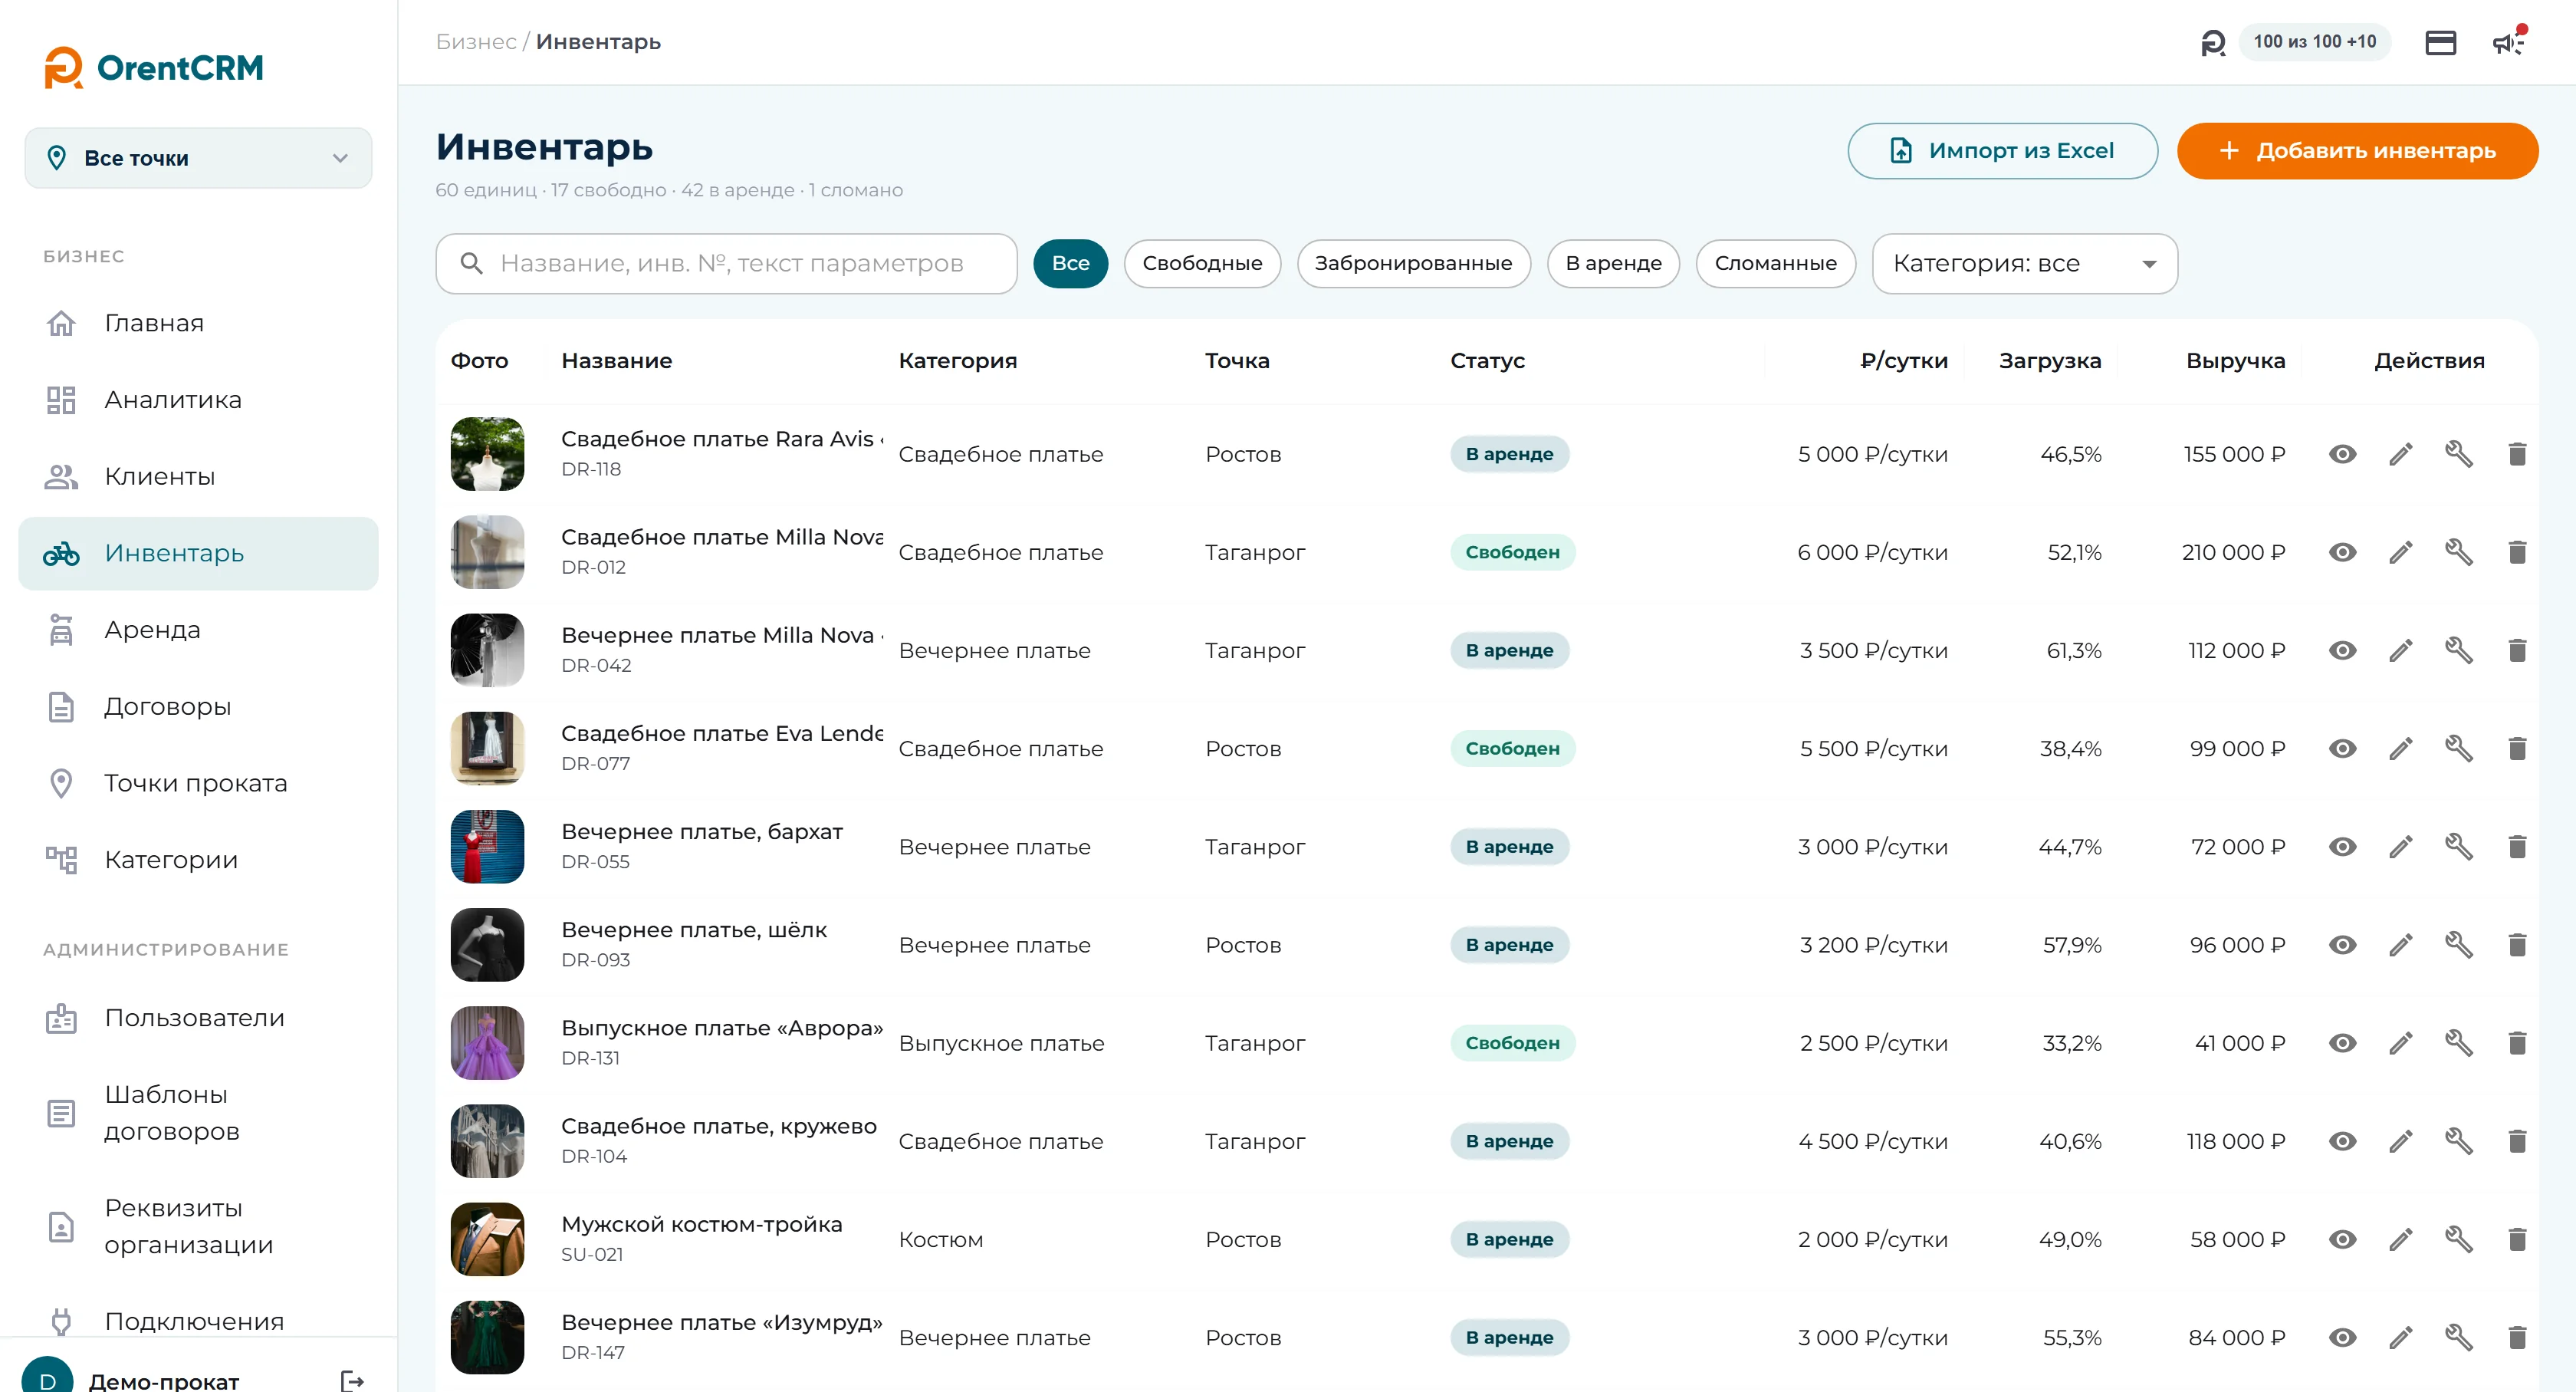The height and width of the screenshot is (1392, 2576).
Task: Click the trash icon for DR-093 row
Action: click(2517, 944)
